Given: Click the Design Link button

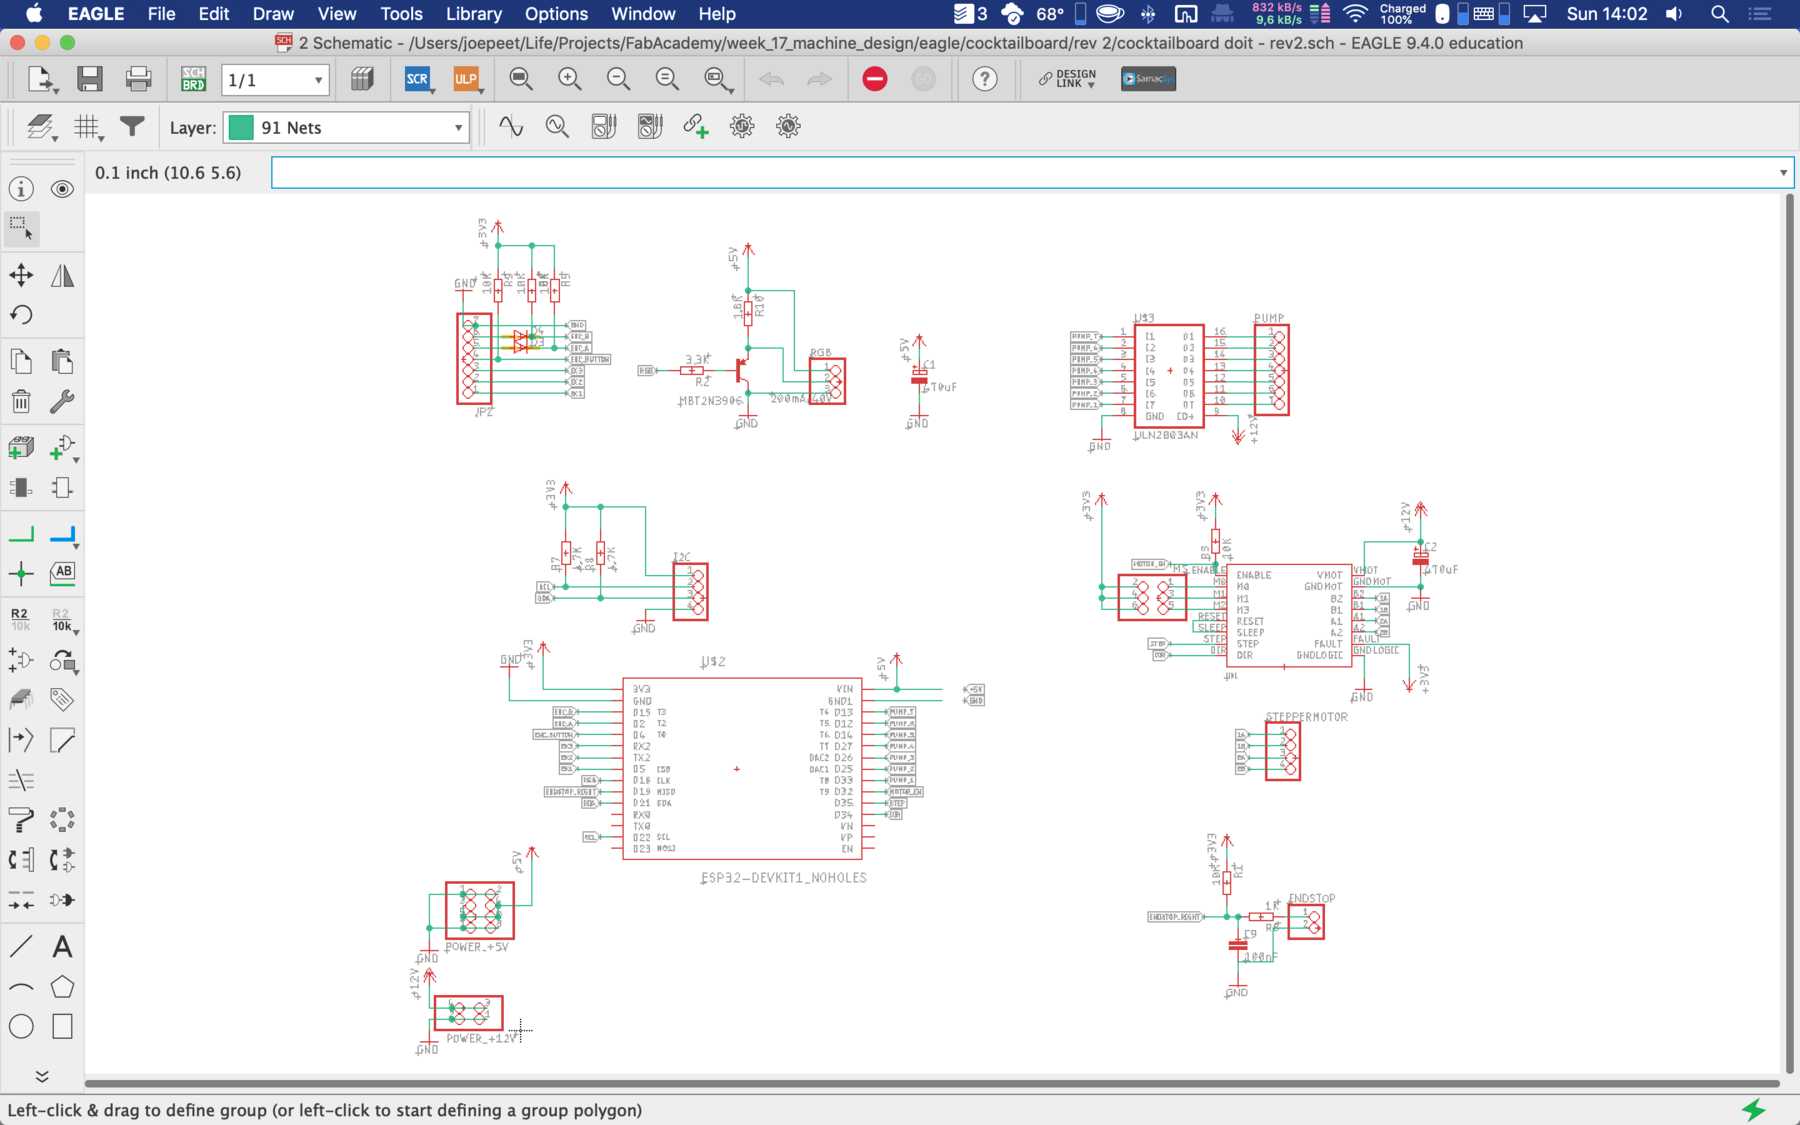Looking at the screenshot, I should pyautogui.click(x=1067, y=79).
